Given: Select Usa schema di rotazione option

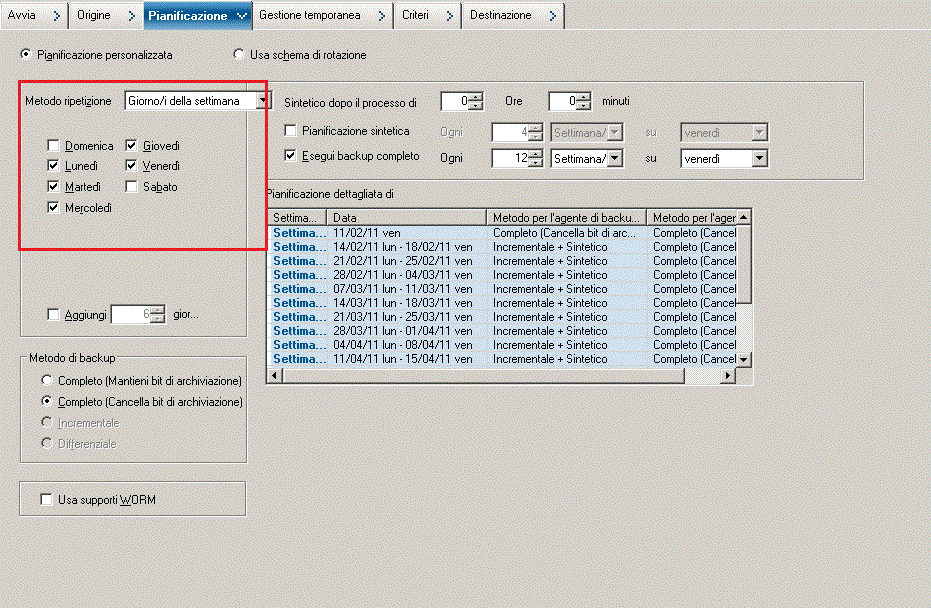Looking at the screenshot, I should click(x=239, y=55).
